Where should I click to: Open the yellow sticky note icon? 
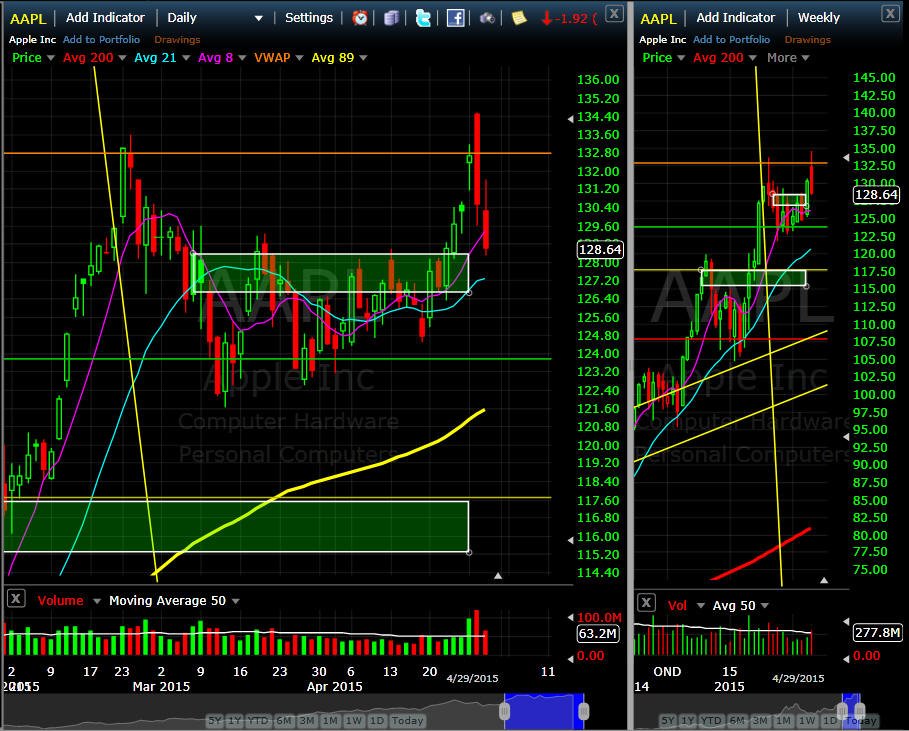(x=519, y=18)
